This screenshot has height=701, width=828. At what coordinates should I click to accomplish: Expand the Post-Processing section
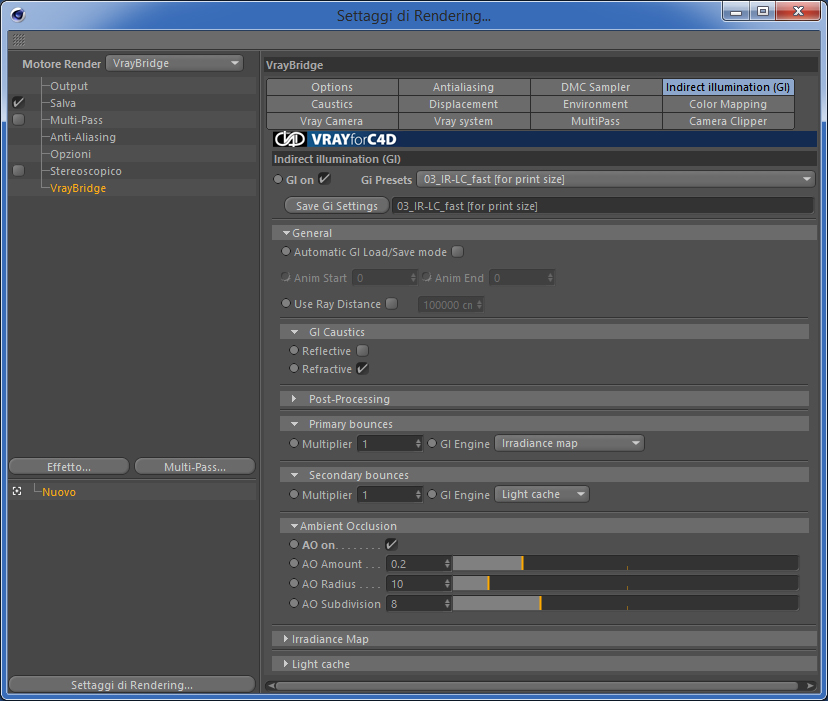(294, 399)
